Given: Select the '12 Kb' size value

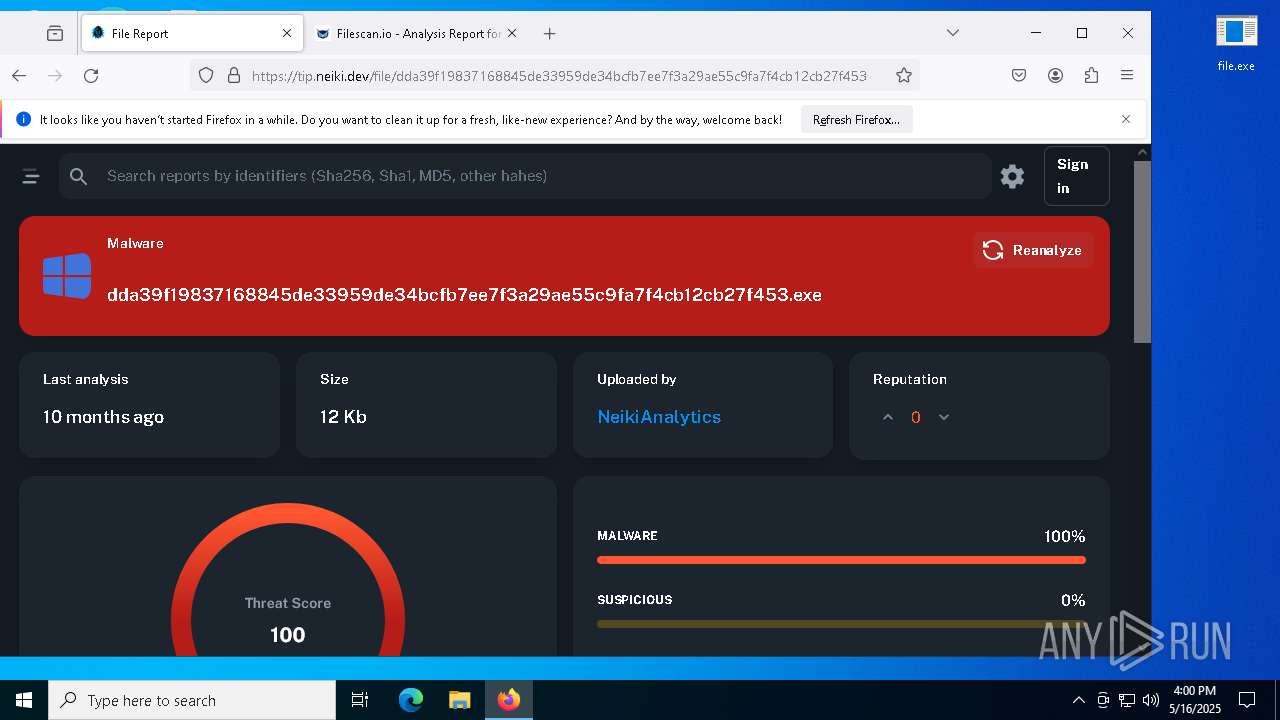Looking at the screenshot, I should click(x=343, y=417).
